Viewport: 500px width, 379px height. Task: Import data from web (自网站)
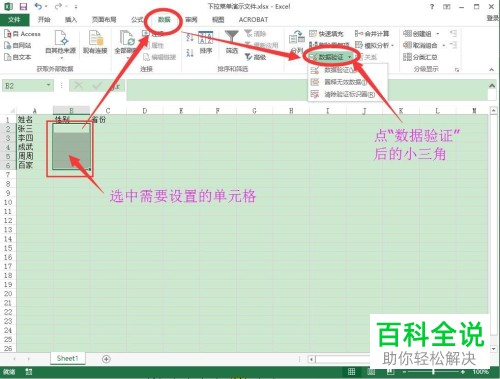pos(18,45)
